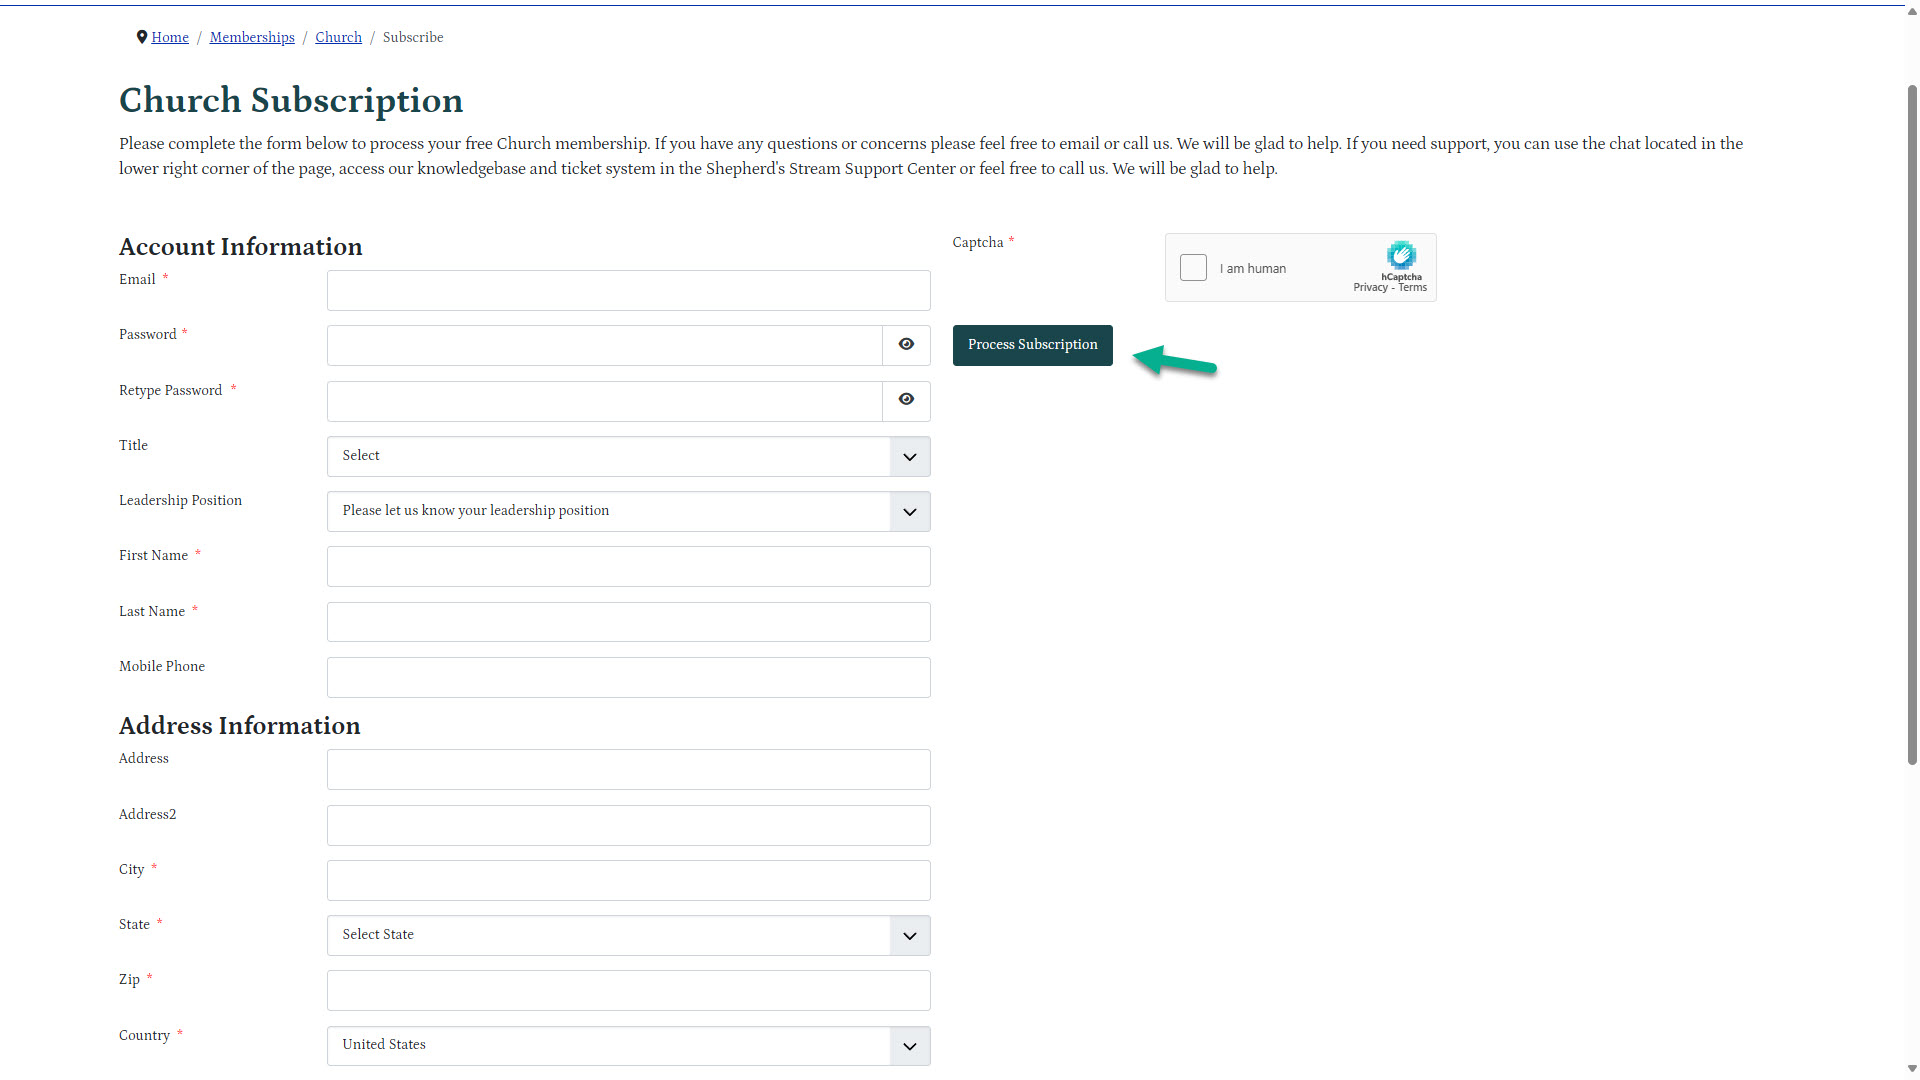The height and width of the screenshot is (1080, 1920).
Task: Navigate to Memberships via breadcrumb link
Action: (251, 37)
